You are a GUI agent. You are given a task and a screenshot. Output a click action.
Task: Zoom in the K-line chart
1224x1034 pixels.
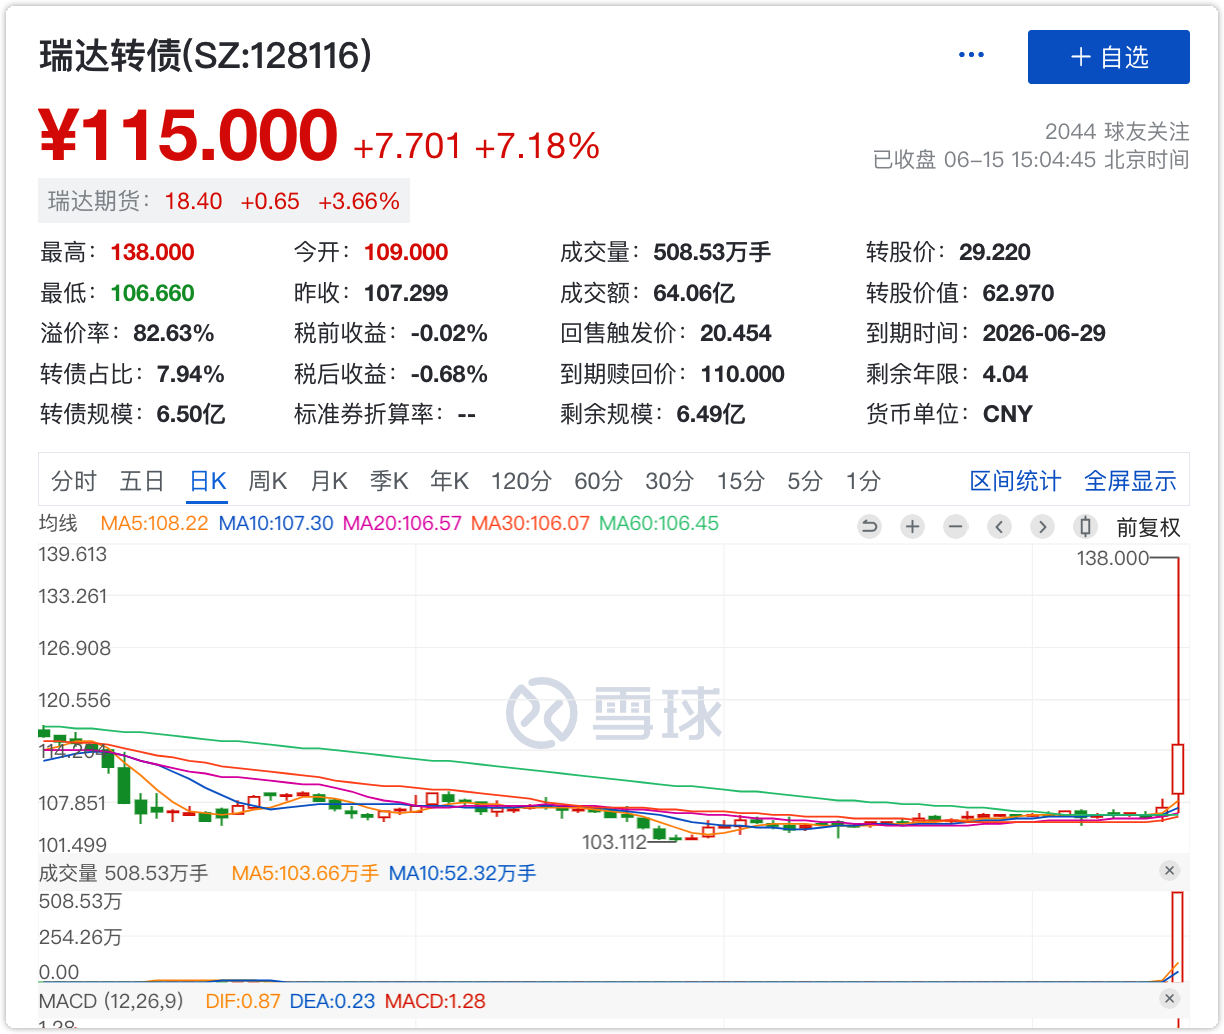coord(912,527)
